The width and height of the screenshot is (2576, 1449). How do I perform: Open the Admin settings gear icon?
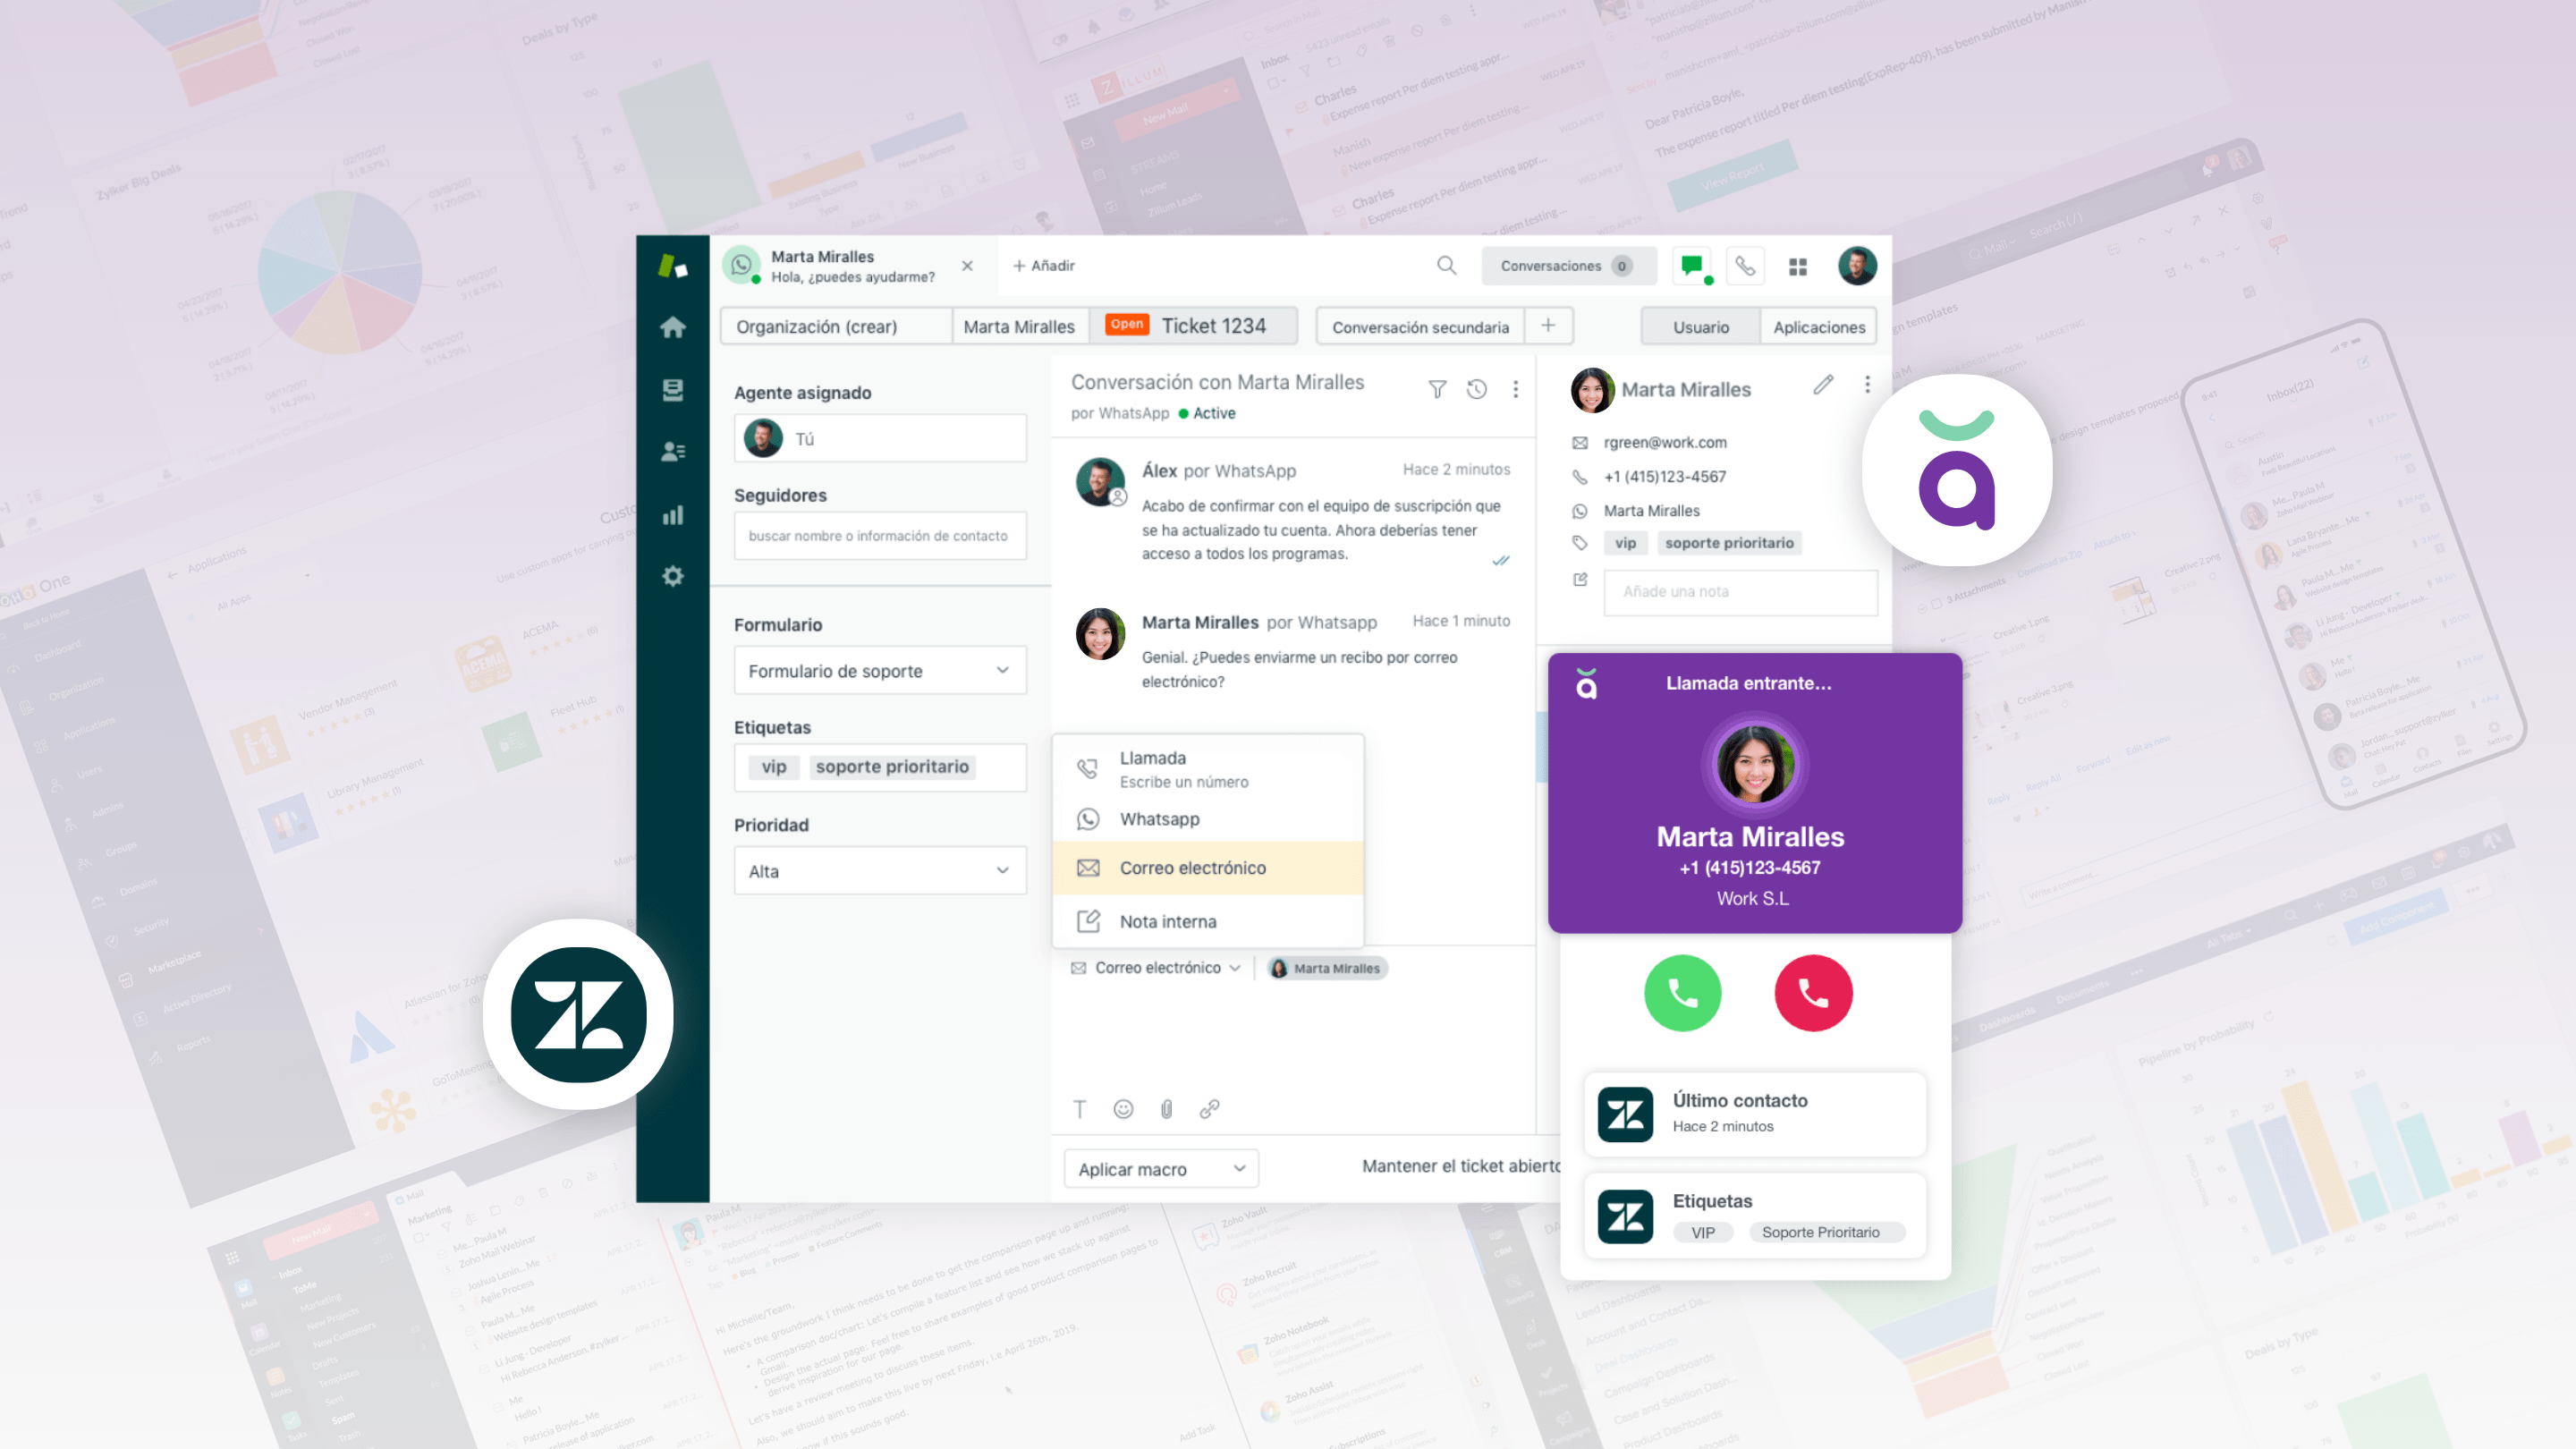coord(673,576)
